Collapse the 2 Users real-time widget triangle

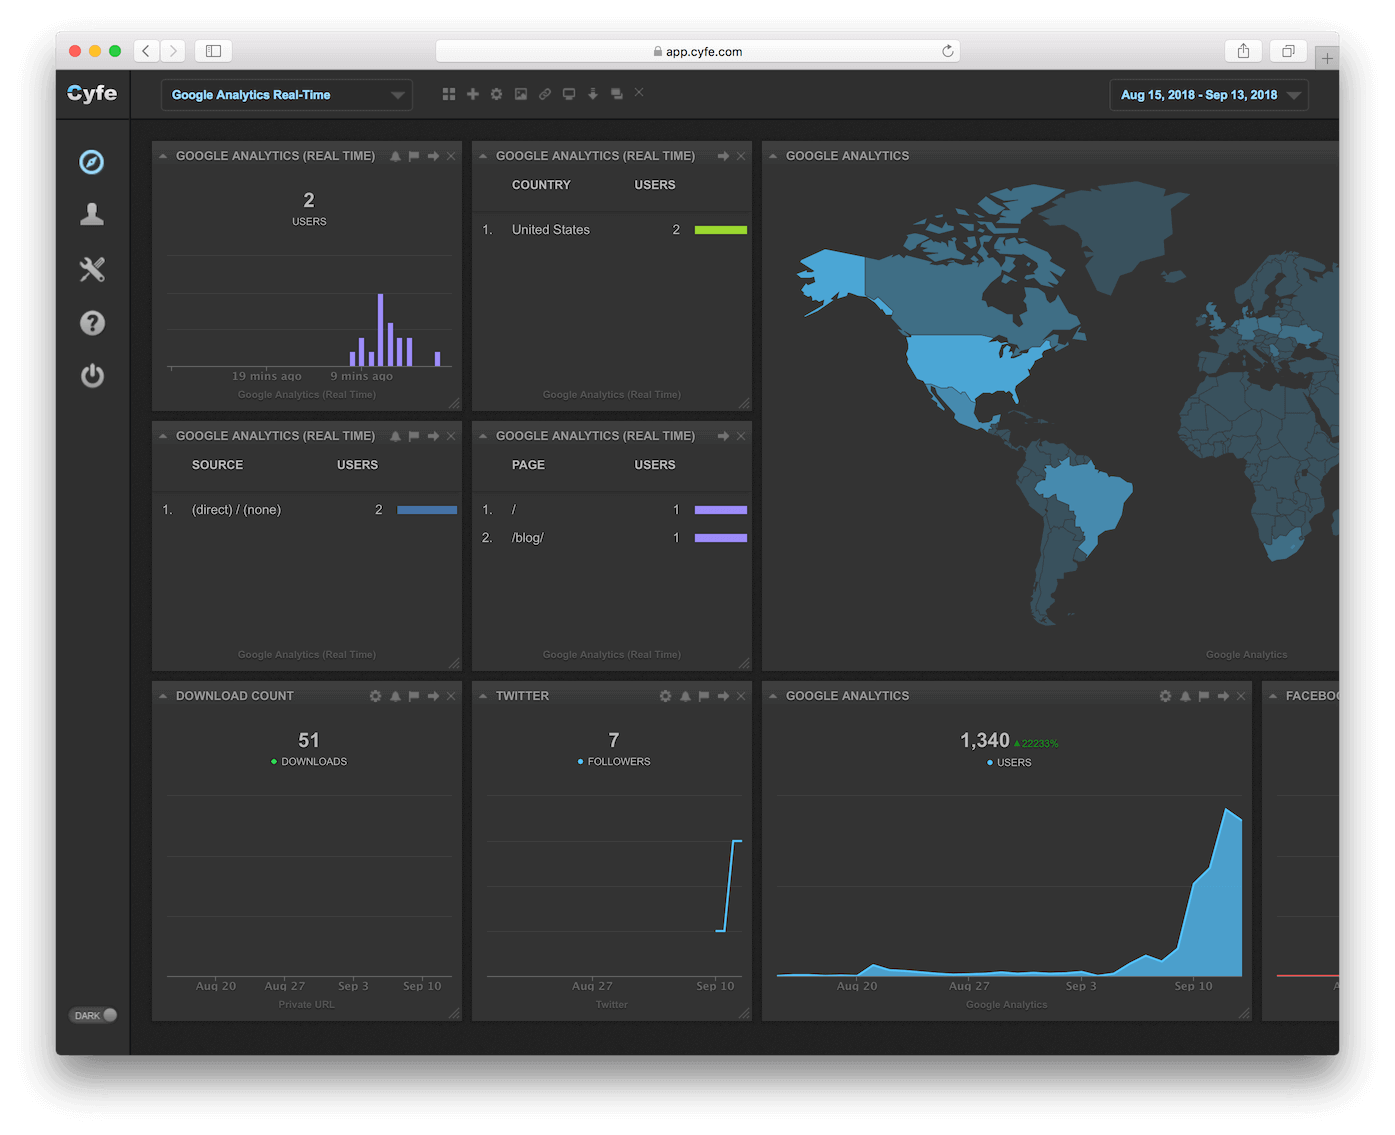(x=163, y=156)
